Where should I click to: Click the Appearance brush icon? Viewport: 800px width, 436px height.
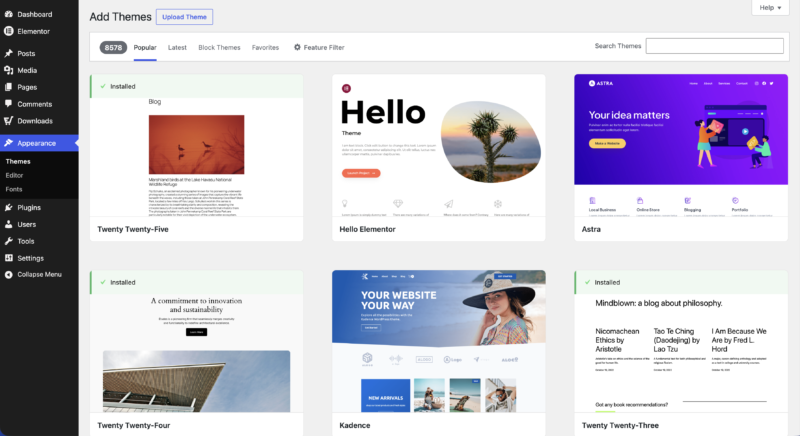(9, 143)
